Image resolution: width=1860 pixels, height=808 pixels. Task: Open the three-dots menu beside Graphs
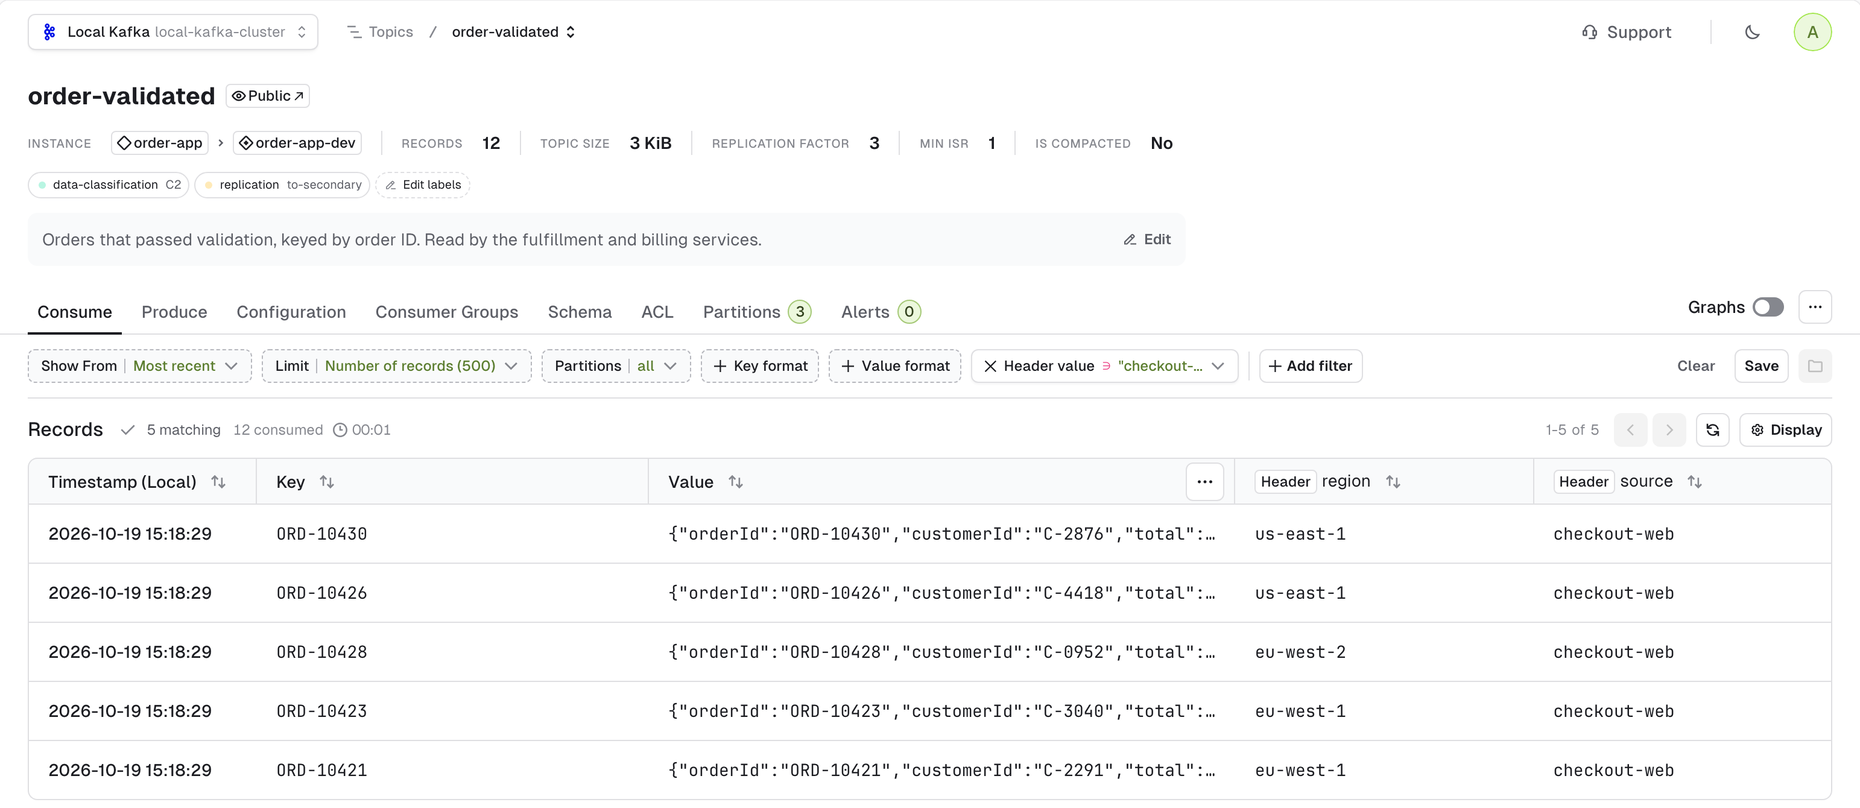1815,307
